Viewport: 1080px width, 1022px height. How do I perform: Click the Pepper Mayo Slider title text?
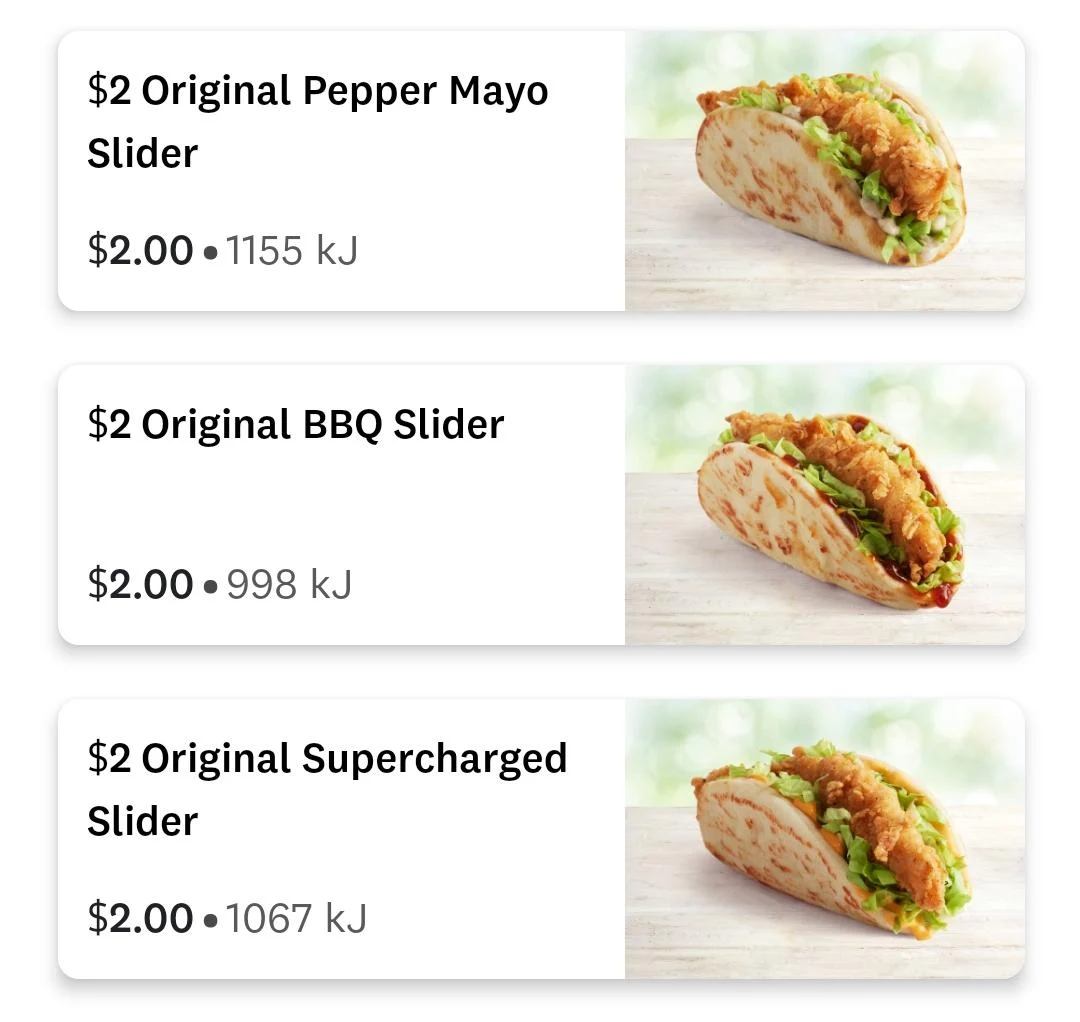317,91
